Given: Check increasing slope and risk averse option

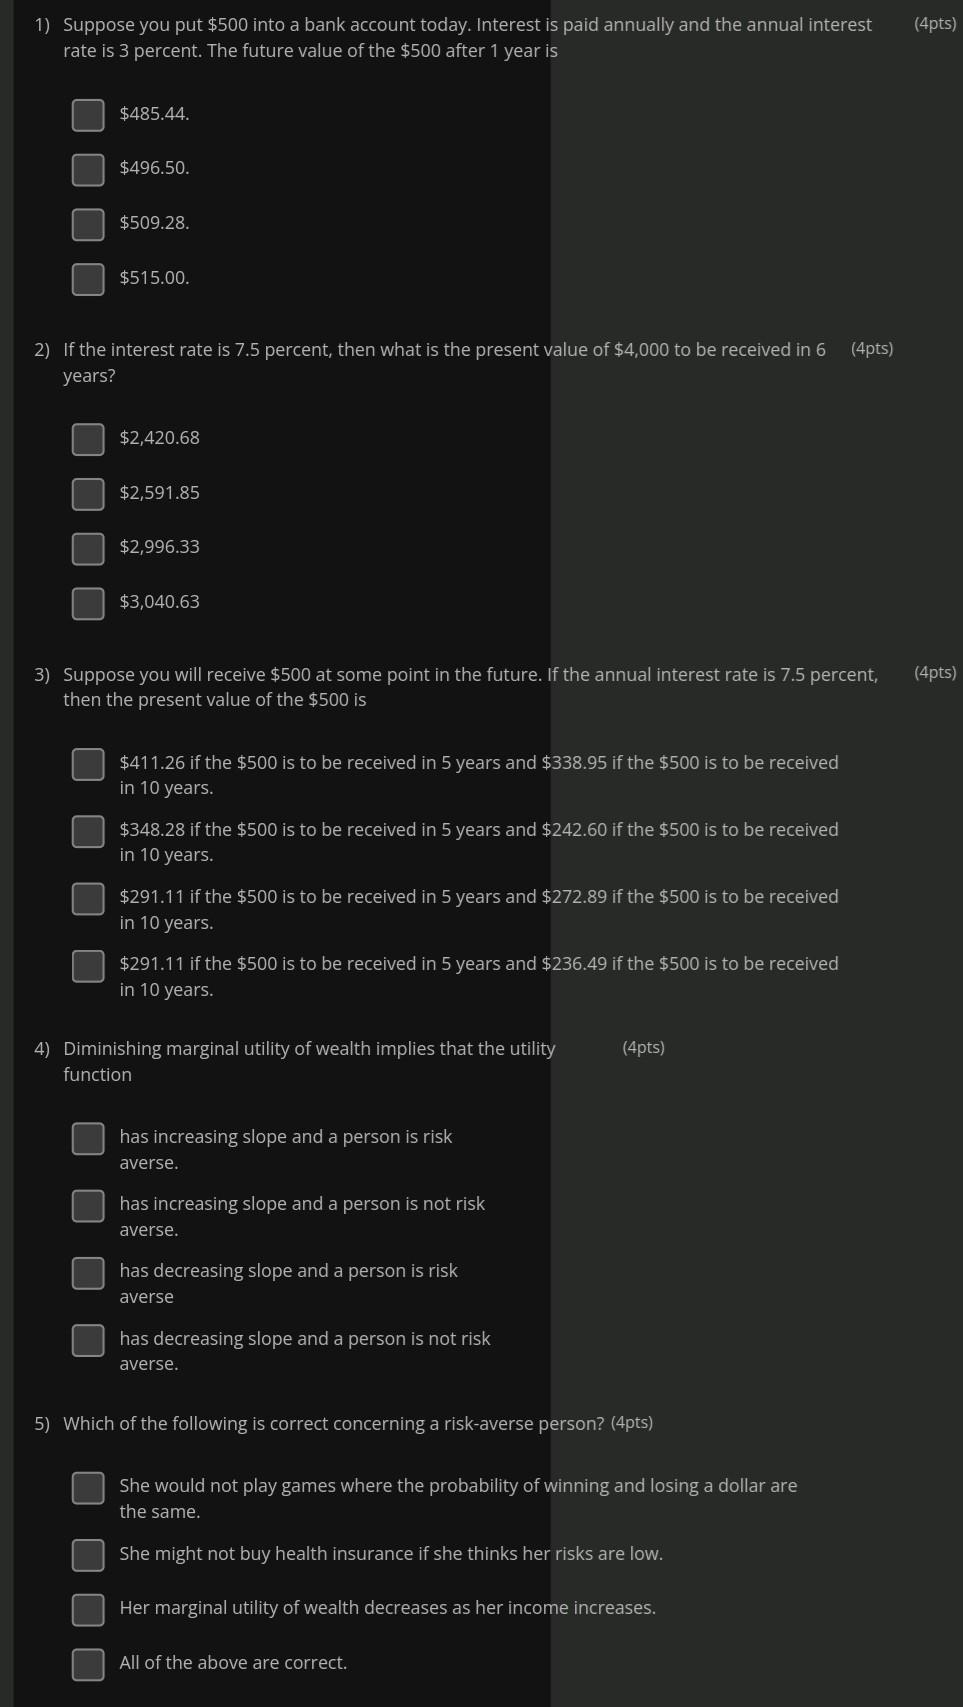Looking at the screenshot, I should tap(88, 1138).
